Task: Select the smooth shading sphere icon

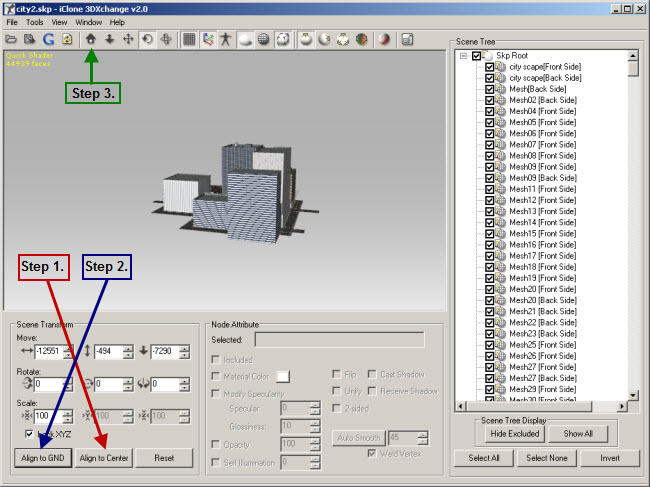Action: click(245, 39)
